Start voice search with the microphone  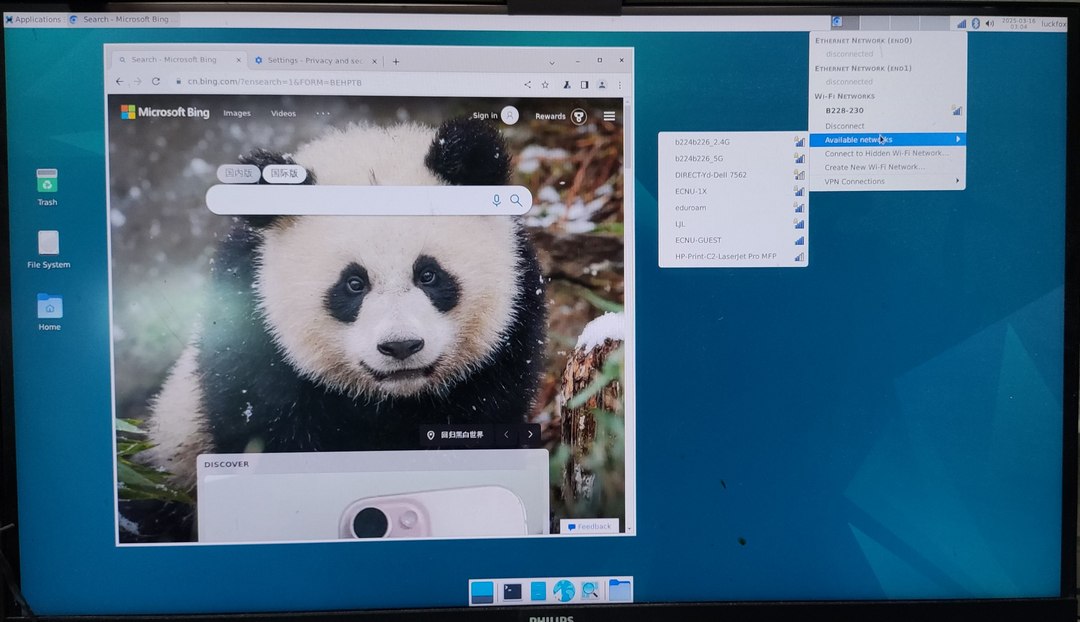pyautogui.click(x=497, y=200)
